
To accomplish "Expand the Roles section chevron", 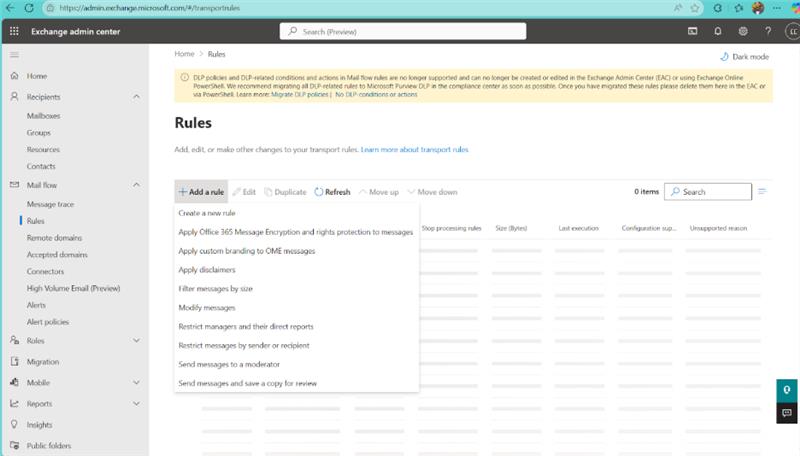I will [136, 340].
